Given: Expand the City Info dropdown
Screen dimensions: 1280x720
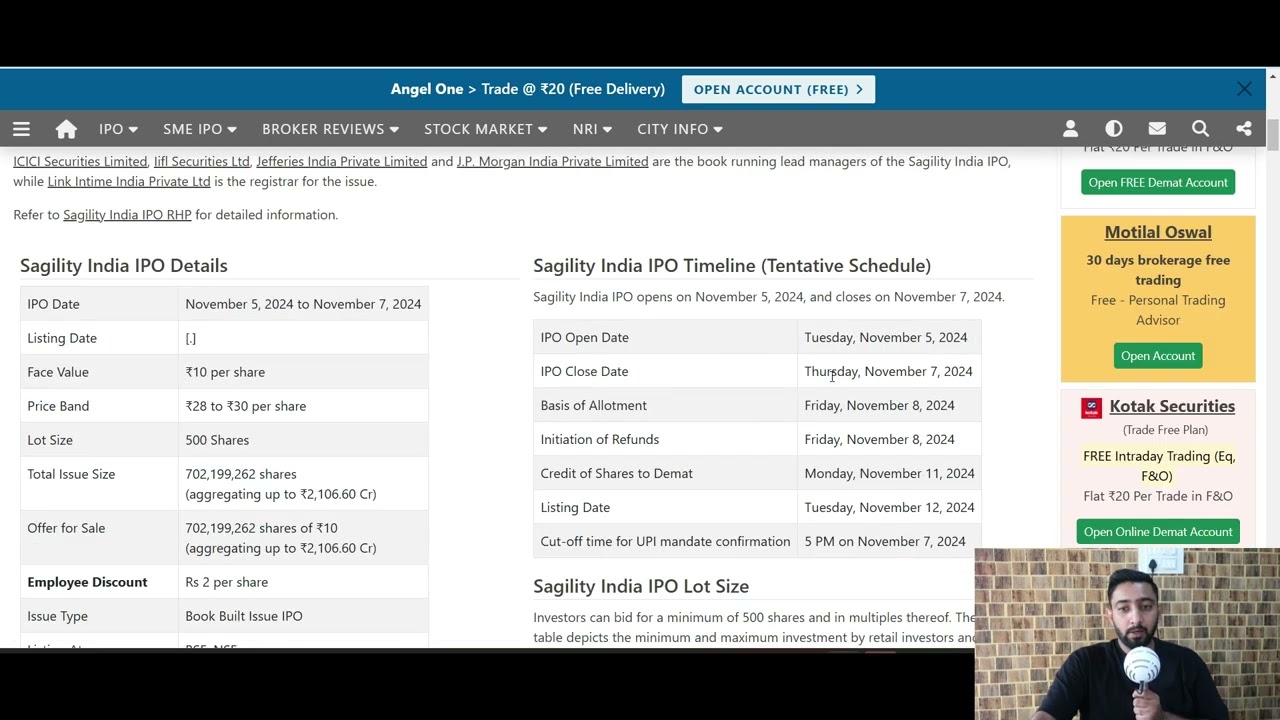Looking at the screenshot, I should click(680, 129).
